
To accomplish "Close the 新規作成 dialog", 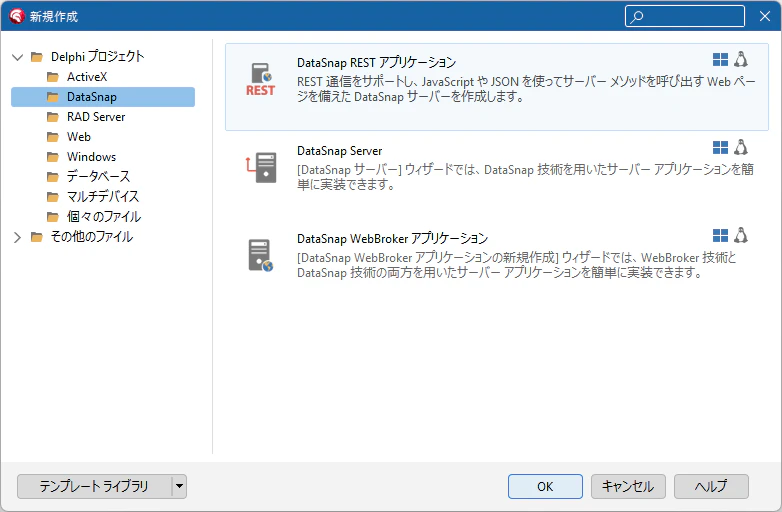I will click(x=765, y=16).
